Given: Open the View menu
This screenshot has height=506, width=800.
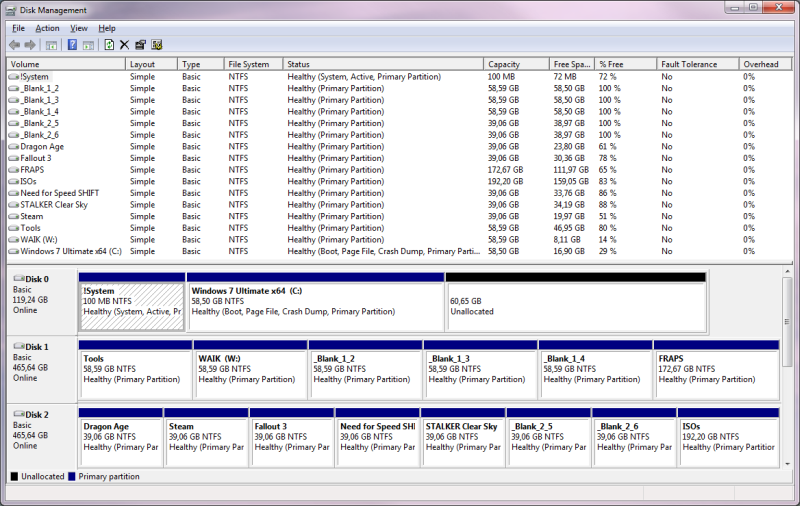Looking at the screenshot, I should pyautogui.click(x=79, y=28).
